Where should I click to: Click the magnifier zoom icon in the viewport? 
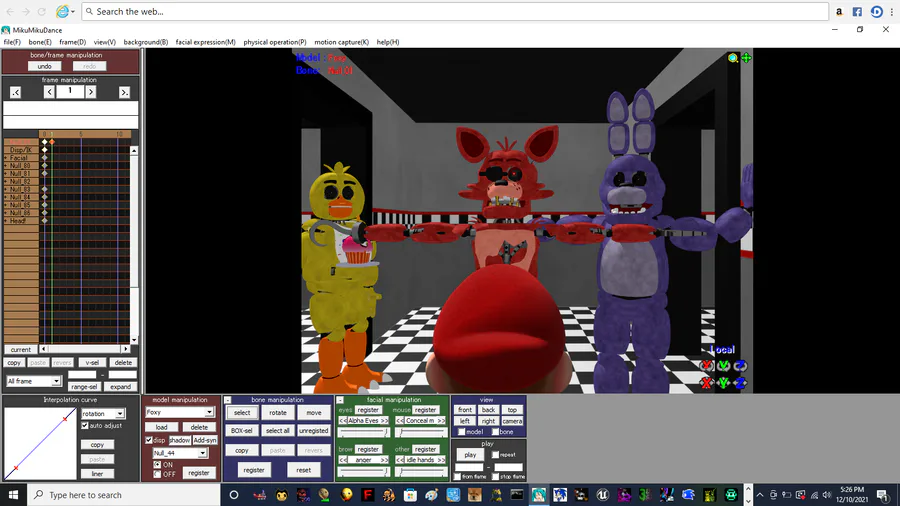tap(732, 58)
